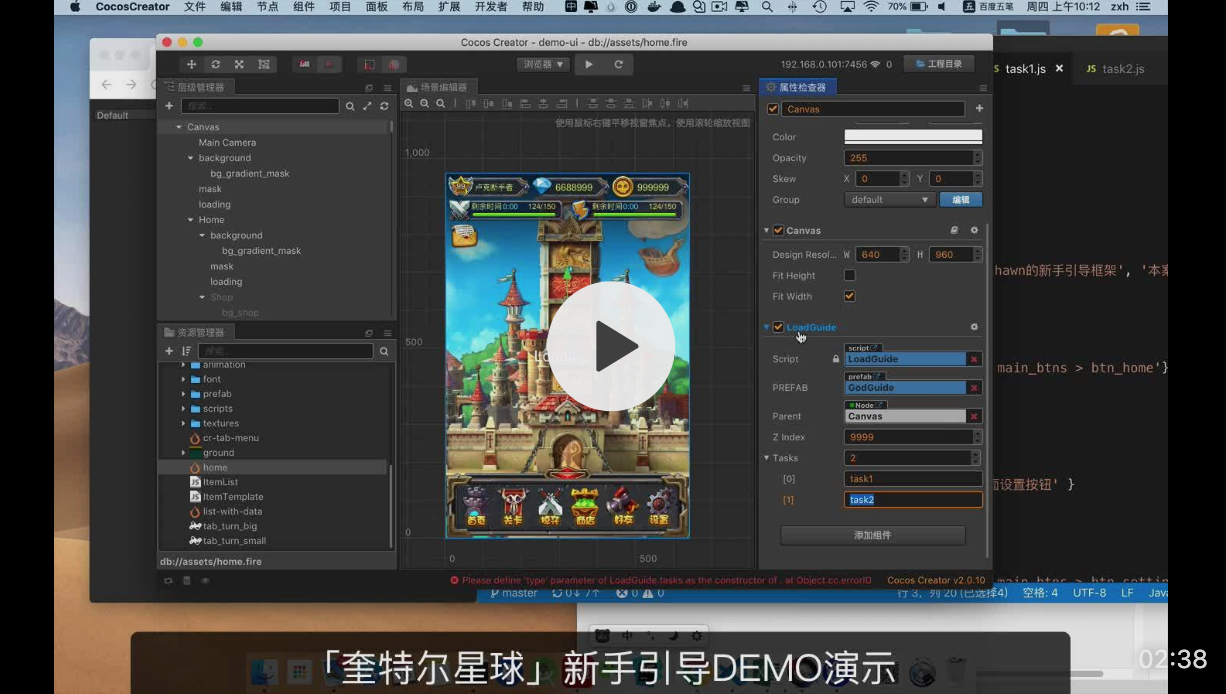Zoom out the scene editor

coord(425,103)
